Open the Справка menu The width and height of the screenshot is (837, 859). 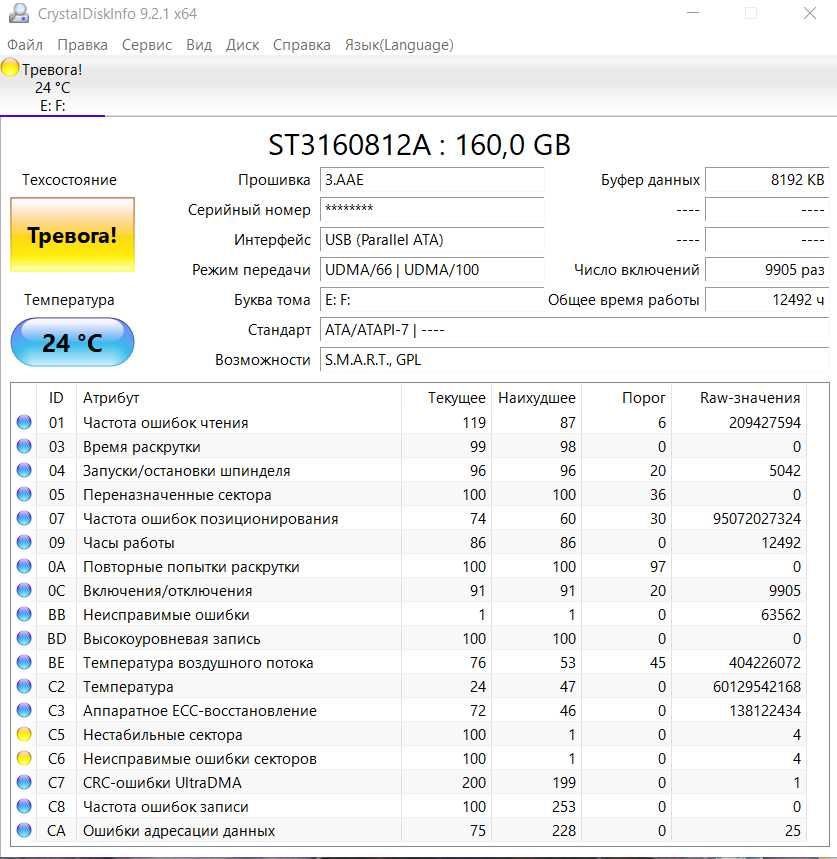[x=302, y=45]
